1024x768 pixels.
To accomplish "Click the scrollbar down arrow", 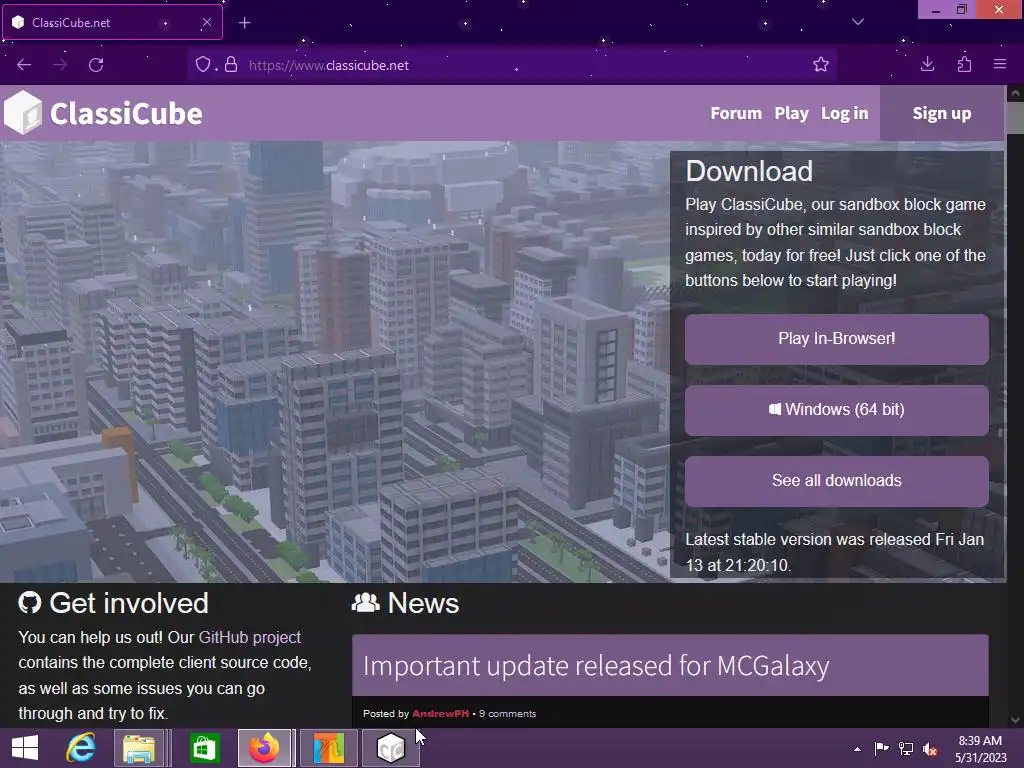I will pos(1016,720).
